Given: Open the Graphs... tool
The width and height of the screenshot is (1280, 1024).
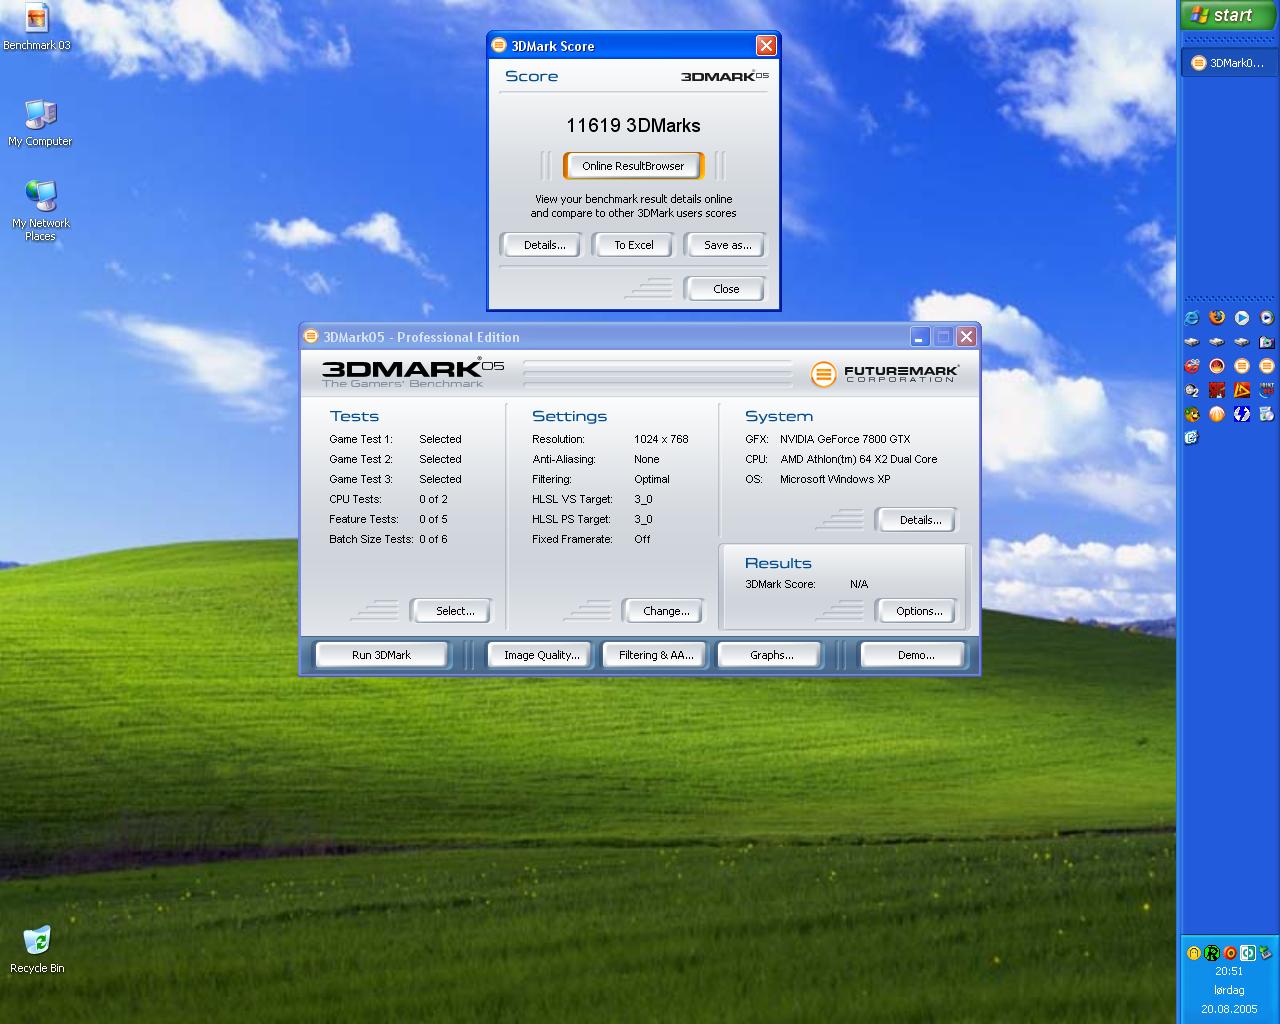Looking at the screenshot, I should coord(771,655).
